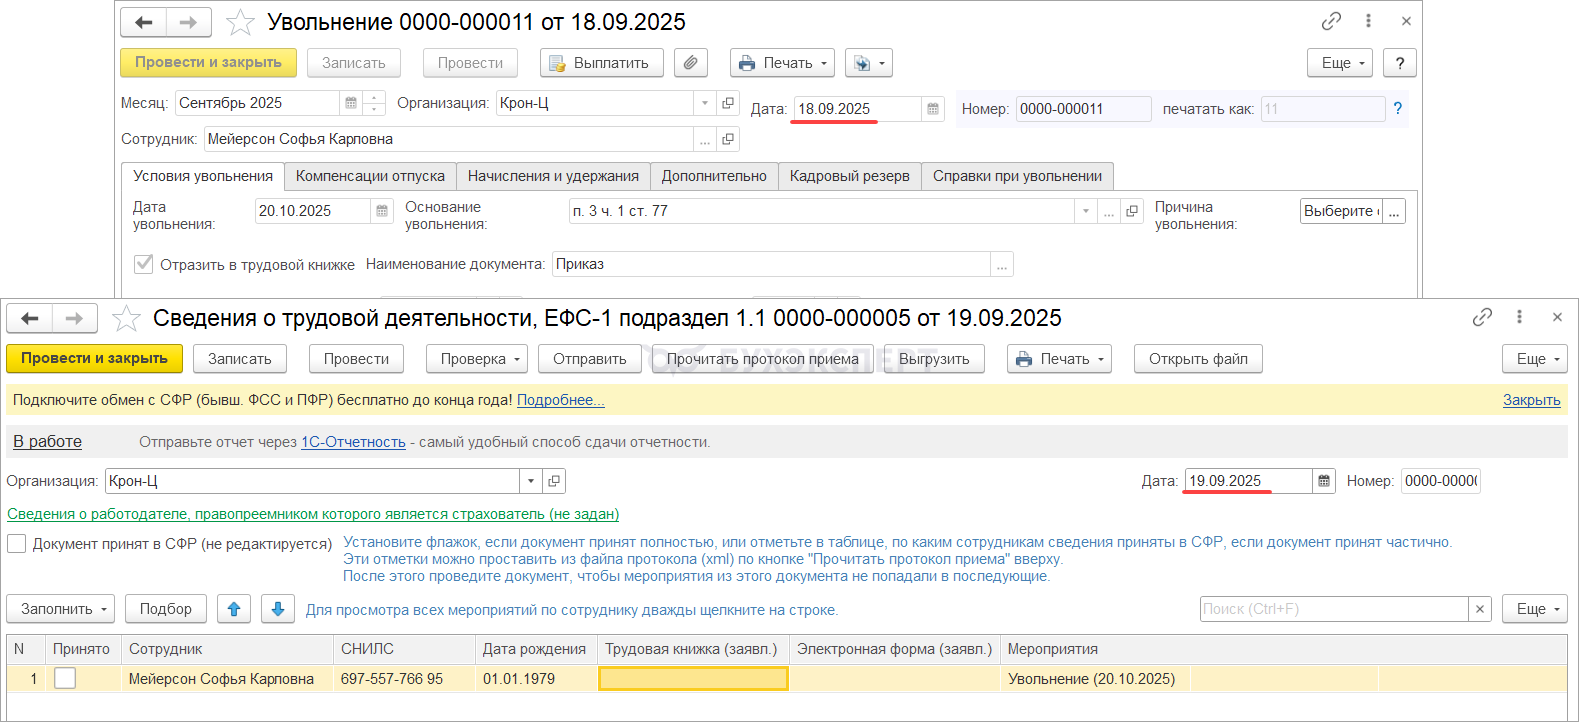Click ellipsis for Наименование документа field

[1002, 264]
